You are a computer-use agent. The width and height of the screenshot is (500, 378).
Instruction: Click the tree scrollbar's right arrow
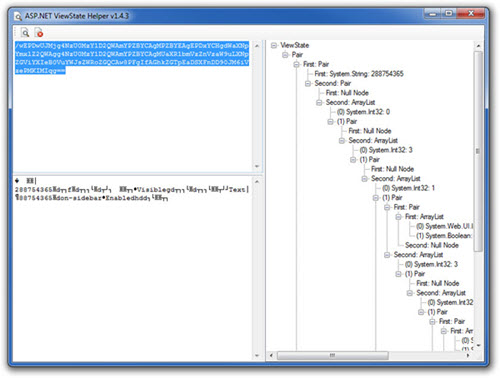(468, 356)
